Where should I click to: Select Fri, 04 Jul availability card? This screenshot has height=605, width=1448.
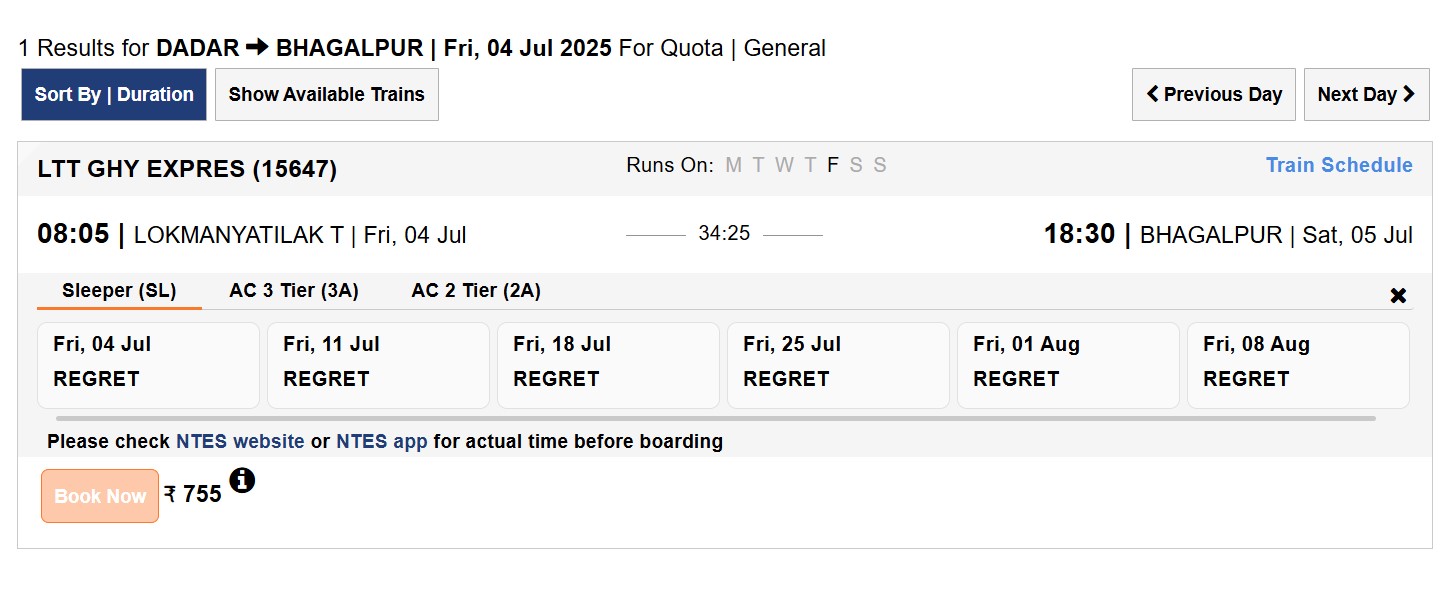coord(148,365)
